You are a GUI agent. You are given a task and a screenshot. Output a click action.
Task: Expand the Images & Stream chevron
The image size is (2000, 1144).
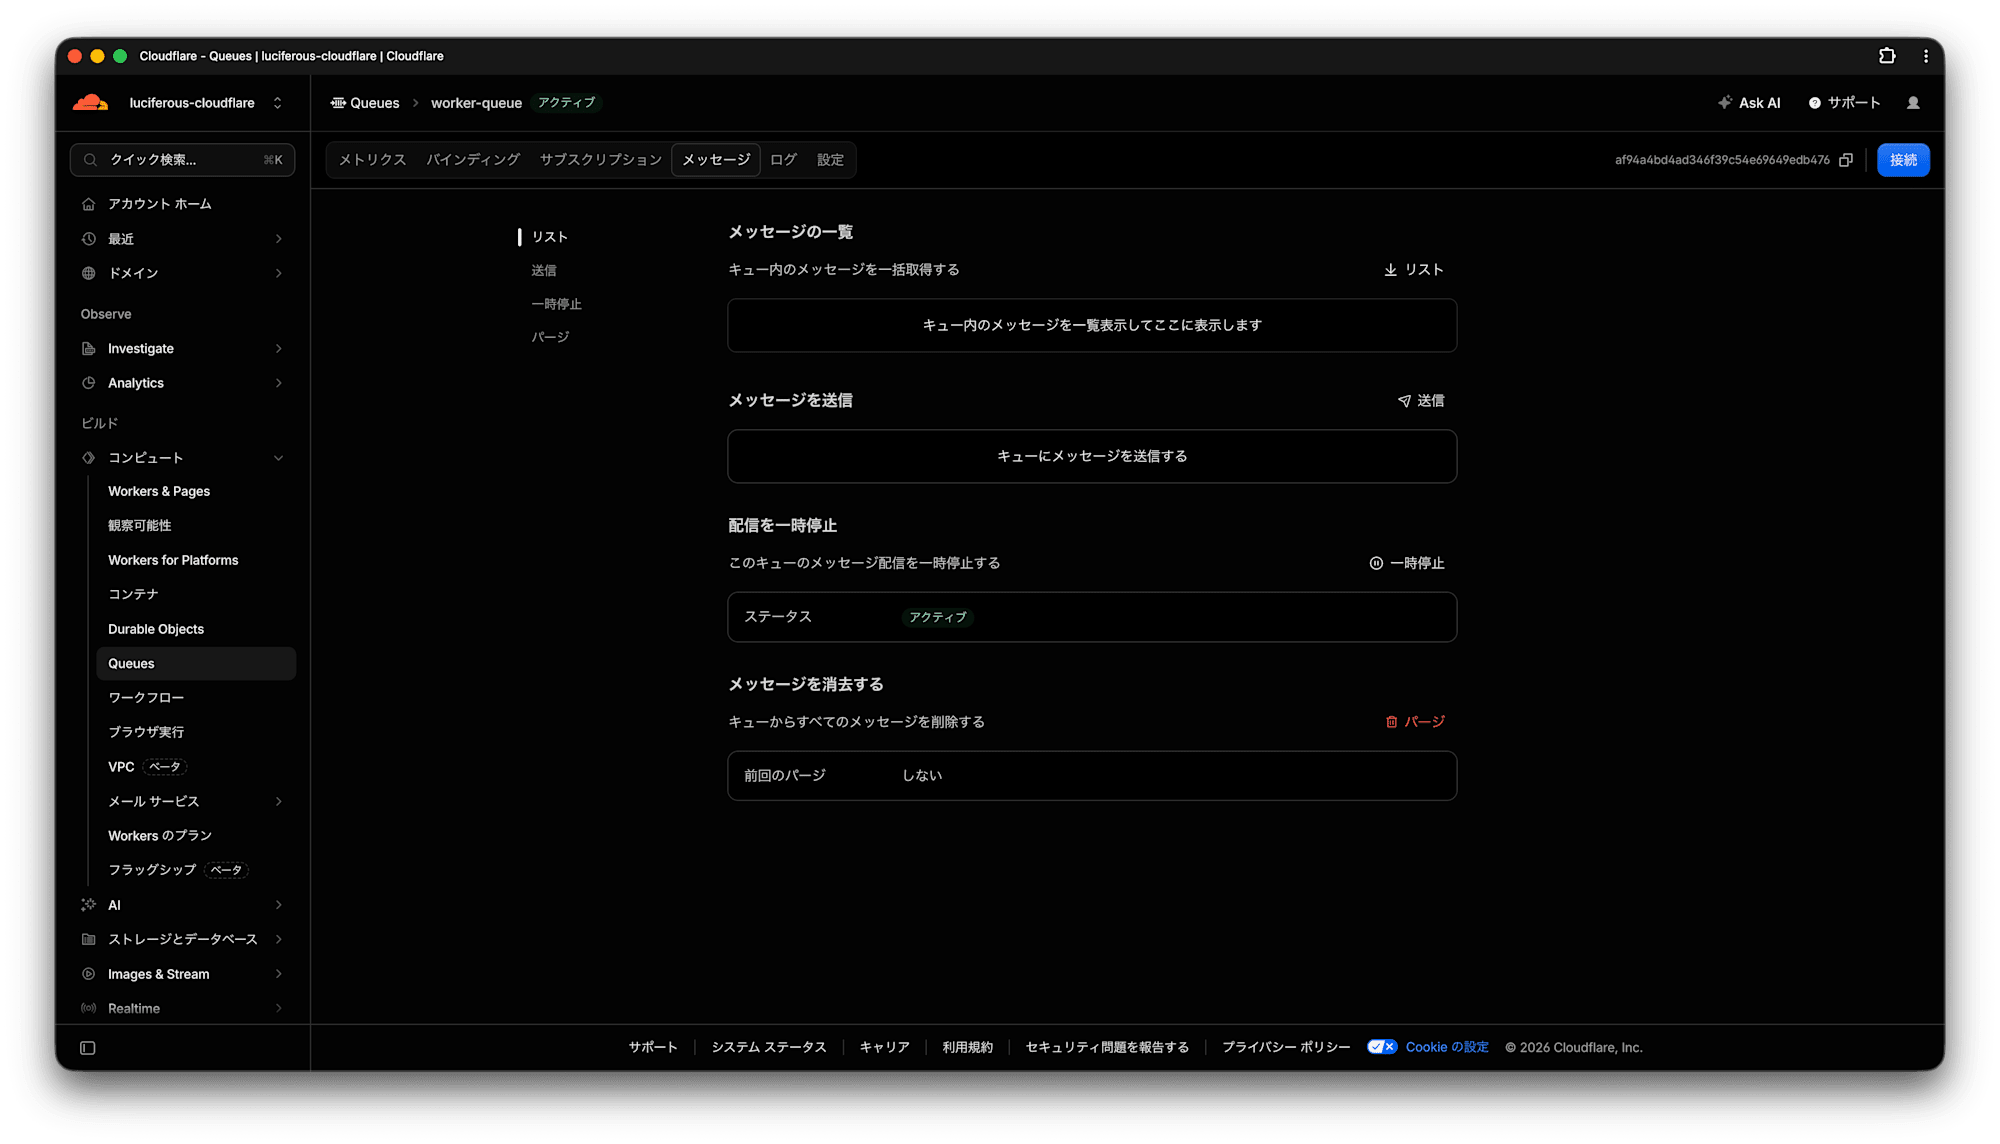(279, 974)
